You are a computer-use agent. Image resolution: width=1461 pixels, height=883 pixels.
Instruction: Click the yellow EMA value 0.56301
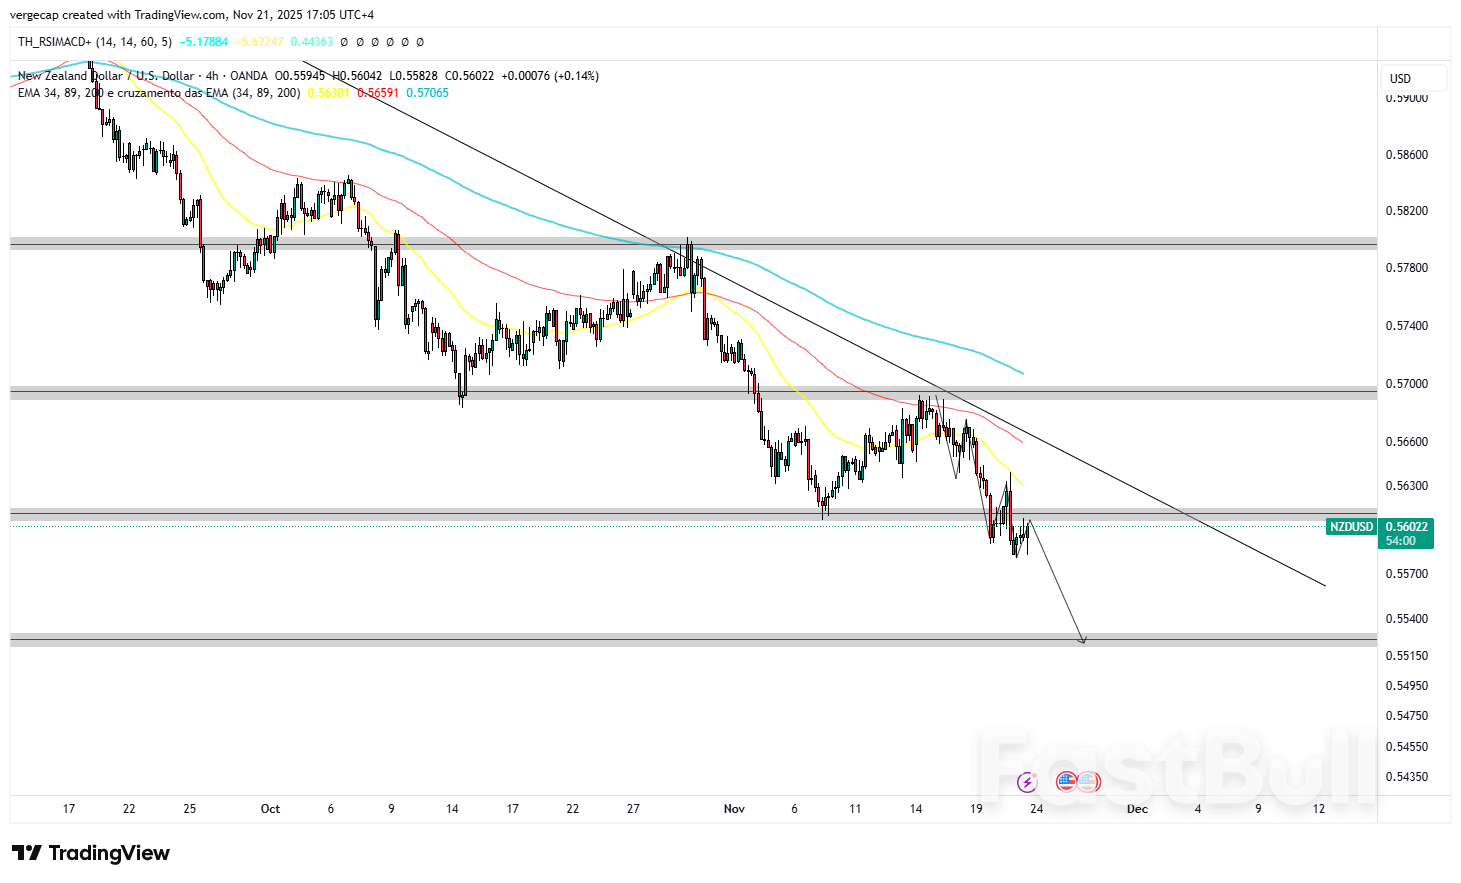[x=328, y=93]
